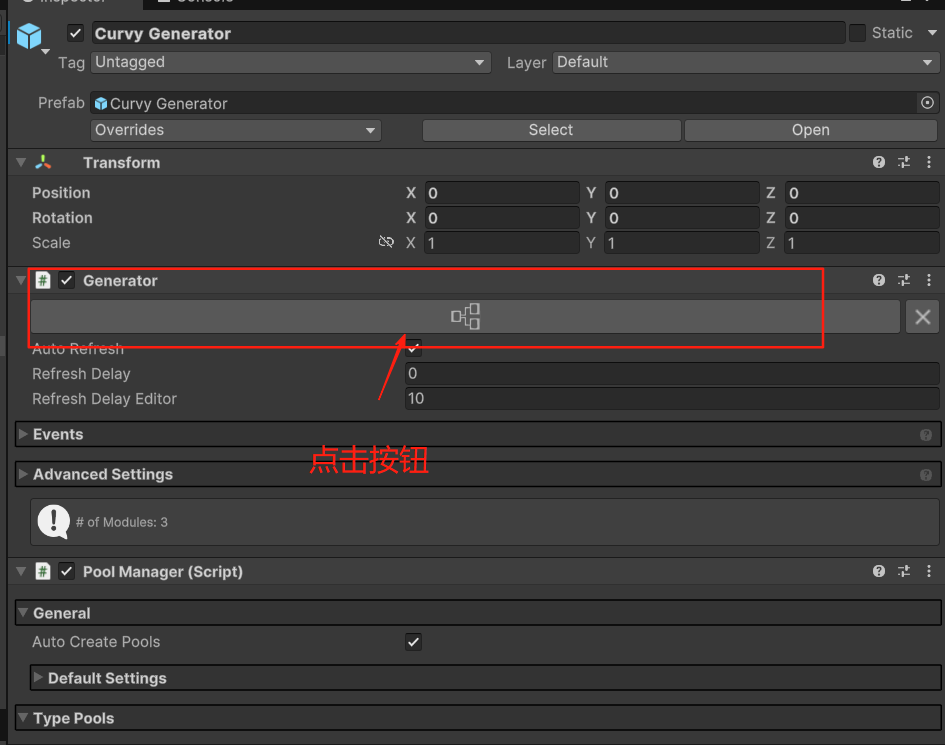
Task: Click the Refresh Delay value field
Action: (x=672, y=374)
